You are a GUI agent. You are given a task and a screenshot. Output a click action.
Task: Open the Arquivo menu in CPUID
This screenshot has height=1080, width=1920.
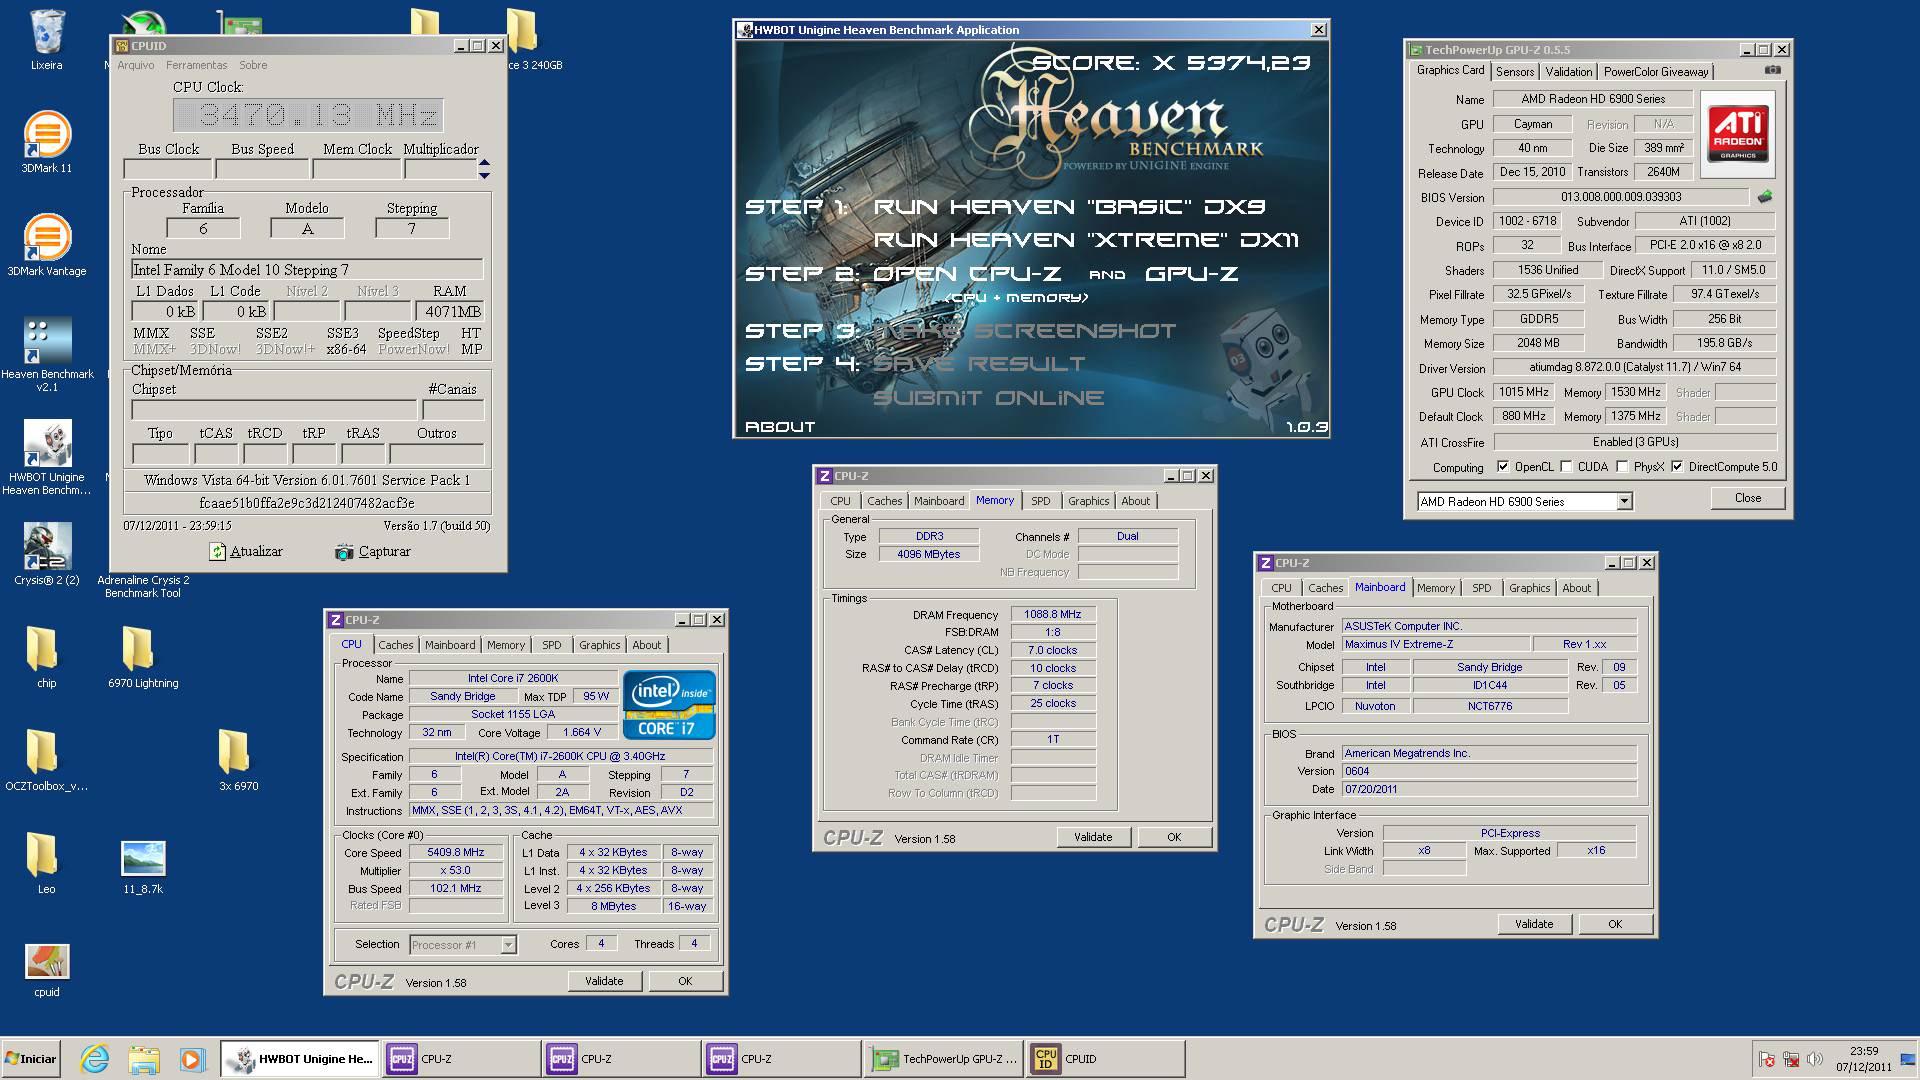[136, 65]
